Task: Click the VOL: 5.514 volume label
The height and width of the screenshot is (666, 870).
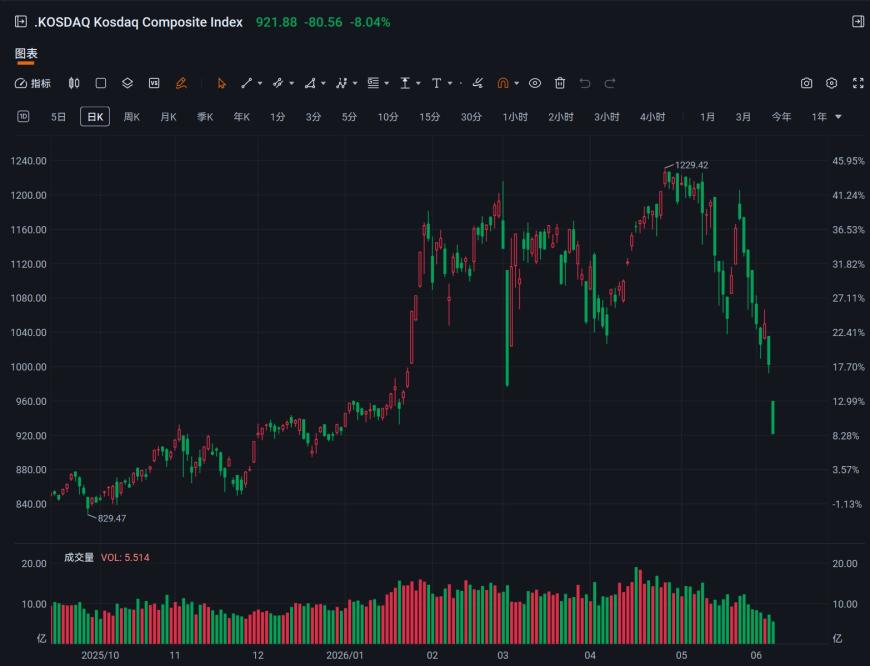Action: tap(125, 557)
